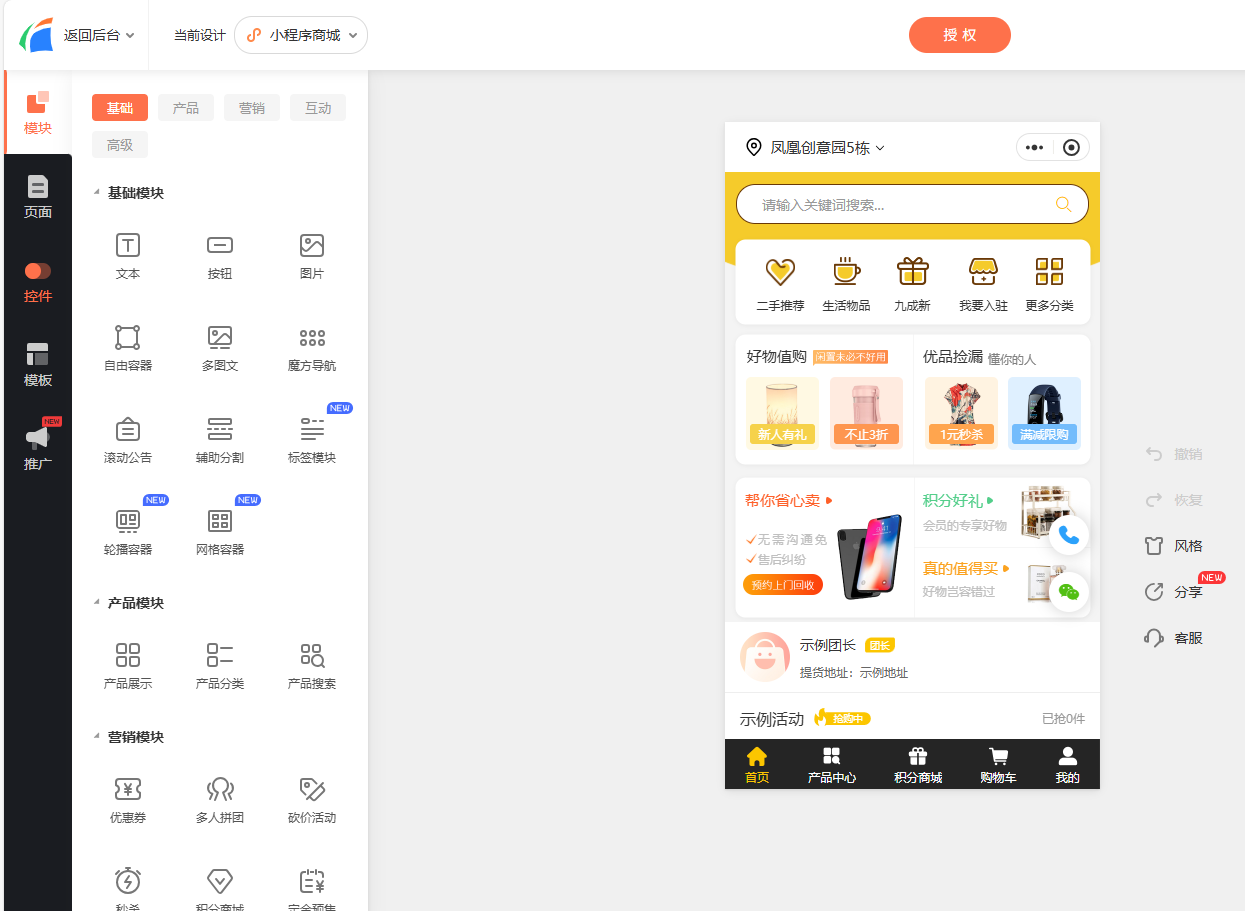
Task: Add the 砍价活动 module
Action: (312, 801)
